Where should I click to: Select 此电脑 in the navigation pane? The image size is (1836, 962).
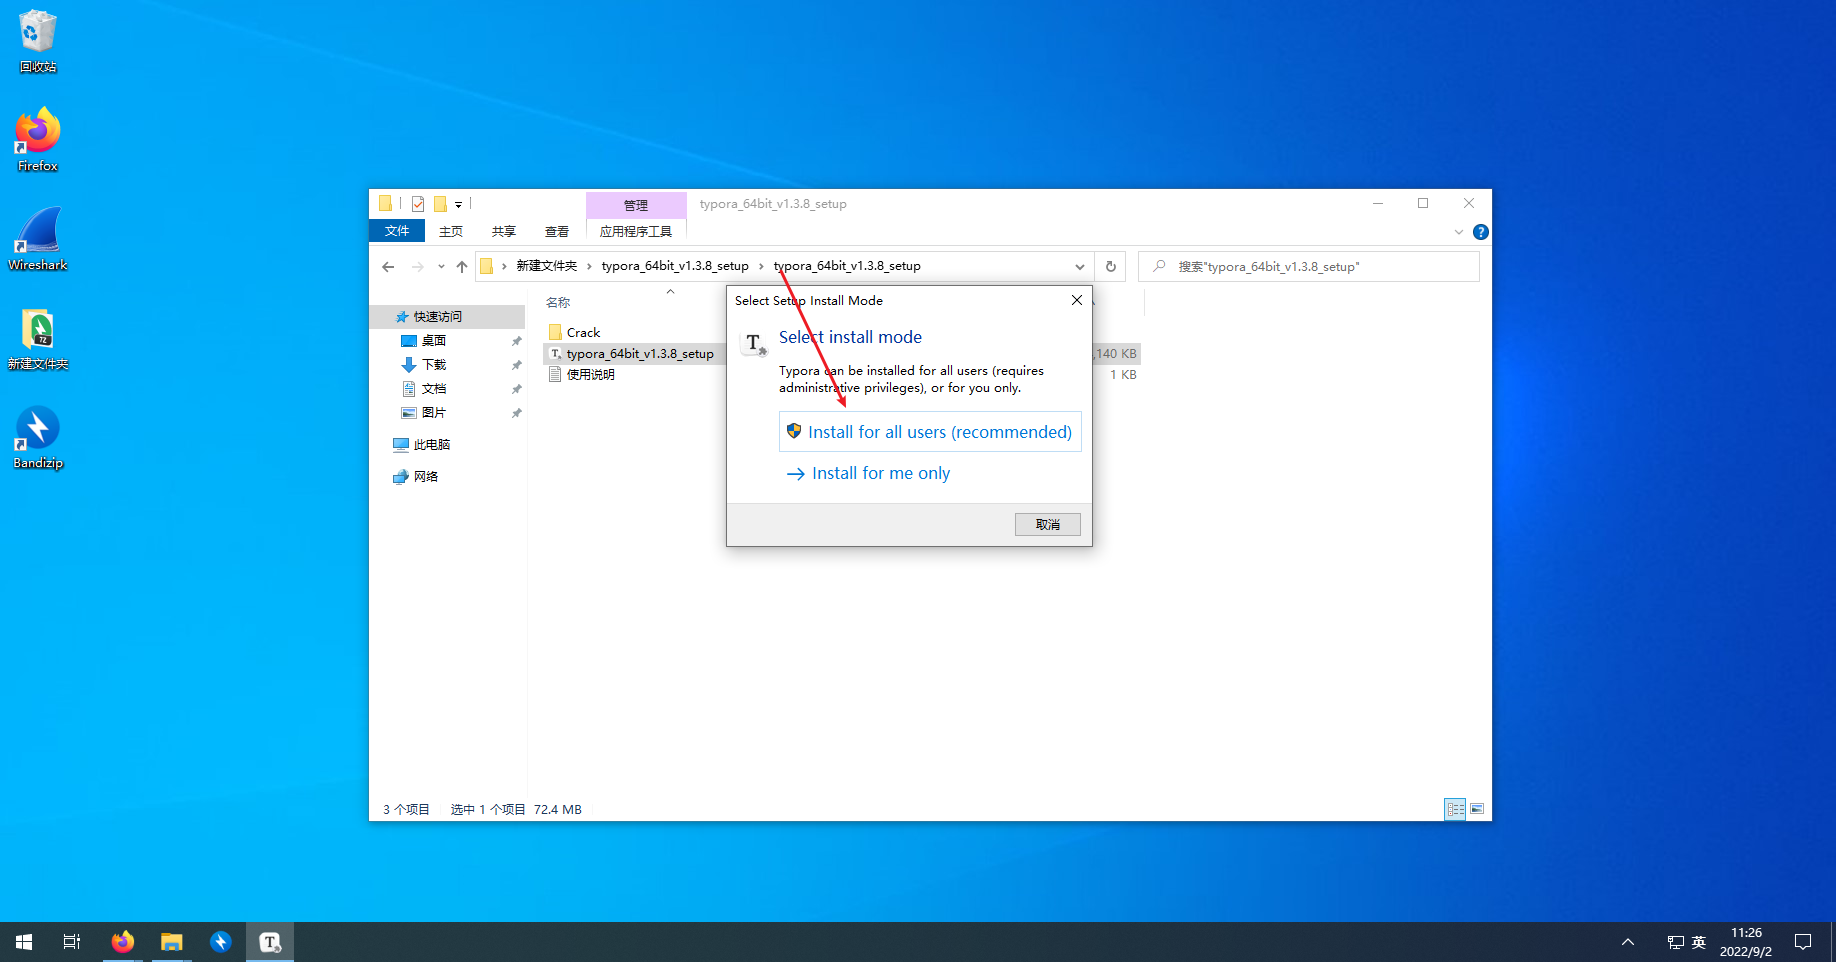(432, 445)
